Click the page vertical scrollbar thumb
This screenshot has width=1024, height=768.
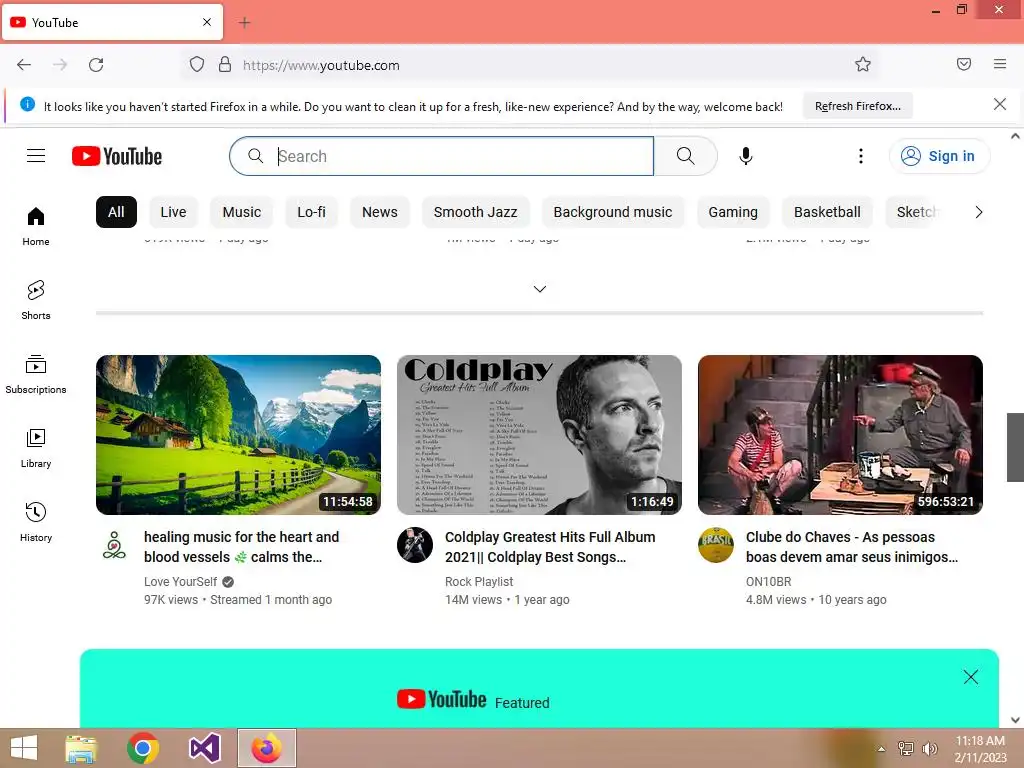pyautogui.click(x=1015, y=447)
